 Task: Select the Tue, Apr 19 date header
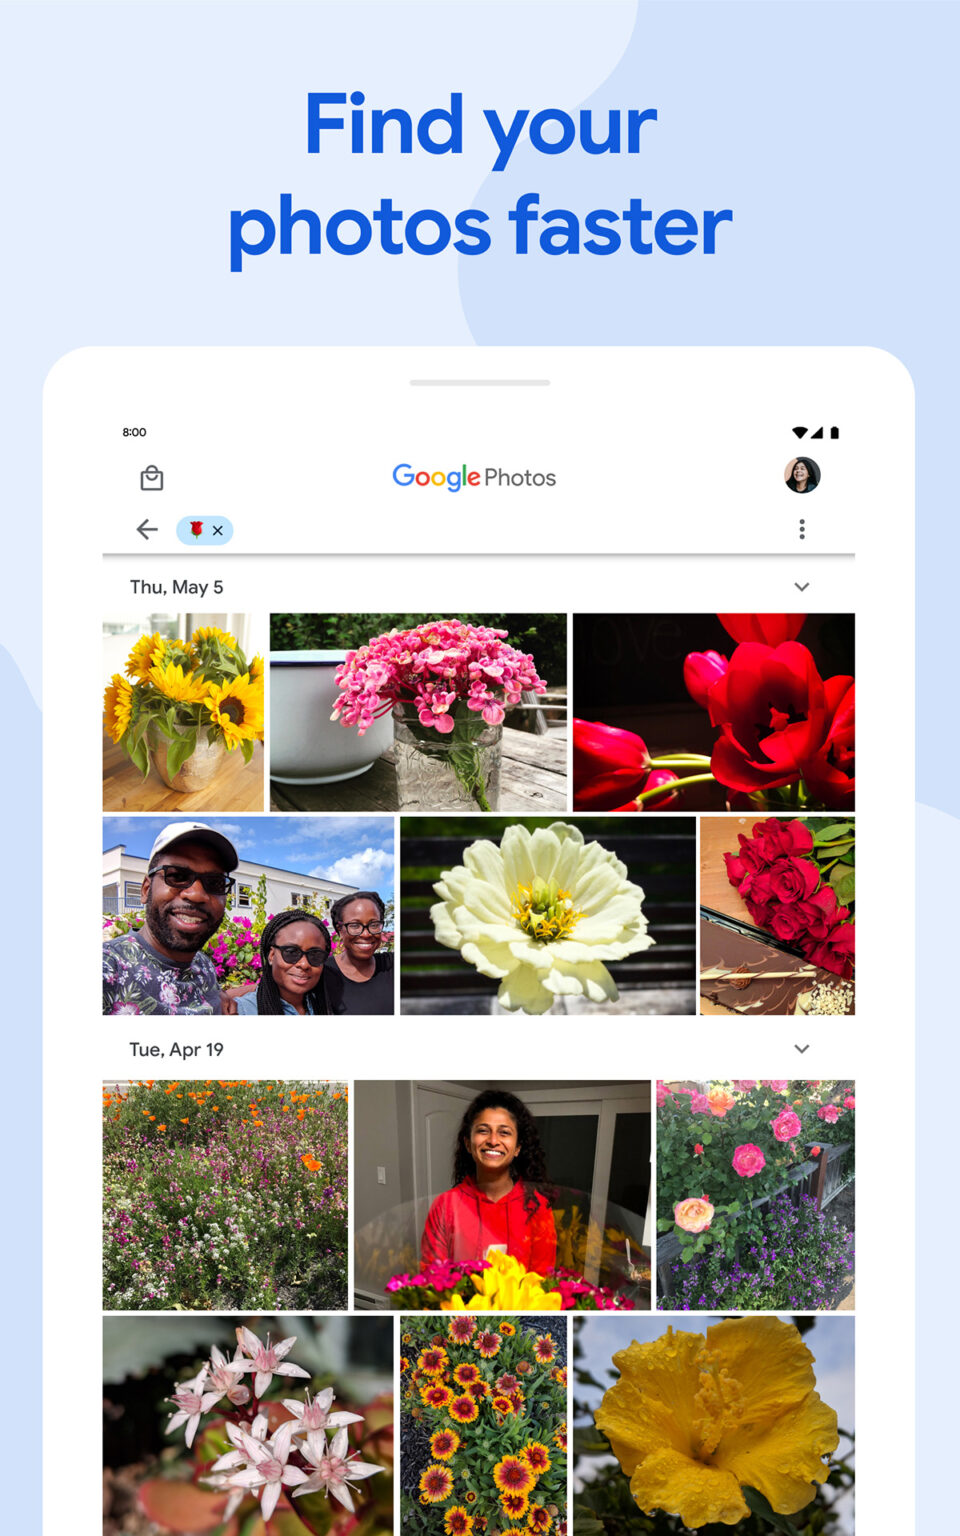click(x=175, y=1049)
